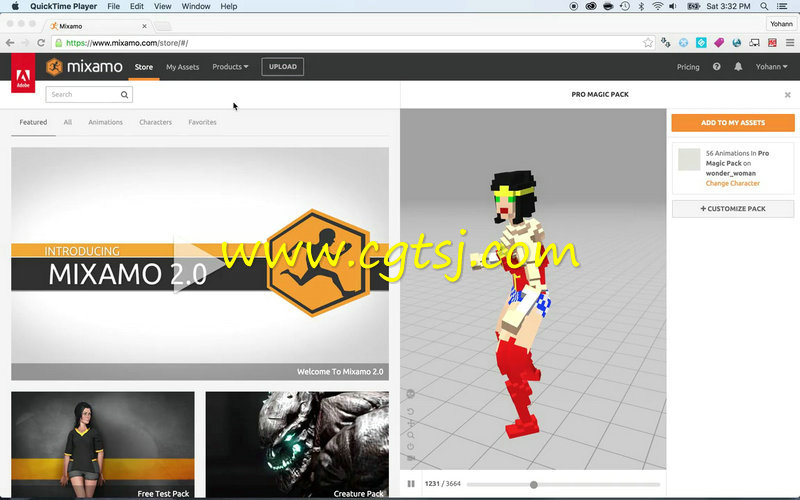Image resolution: width=800 pixels, height=500 pixels.
Task: Close the Pro Magic Pack panel
Action: (x=787, y=95)
